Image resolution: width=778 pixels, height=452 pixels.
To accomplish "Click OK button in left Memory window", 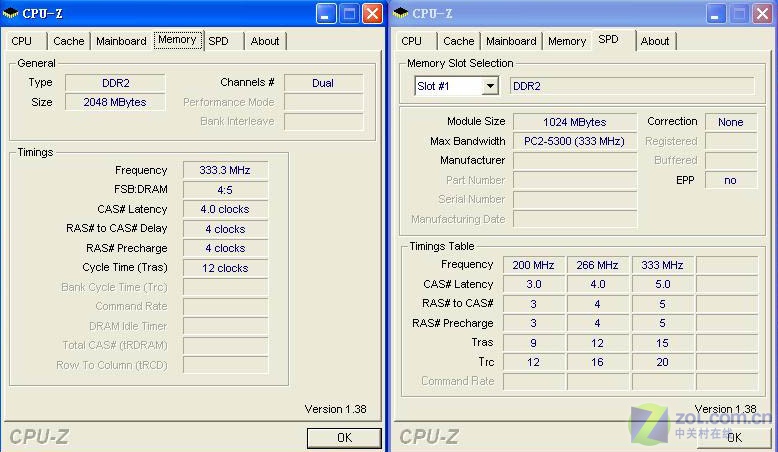I will [344, 438].
